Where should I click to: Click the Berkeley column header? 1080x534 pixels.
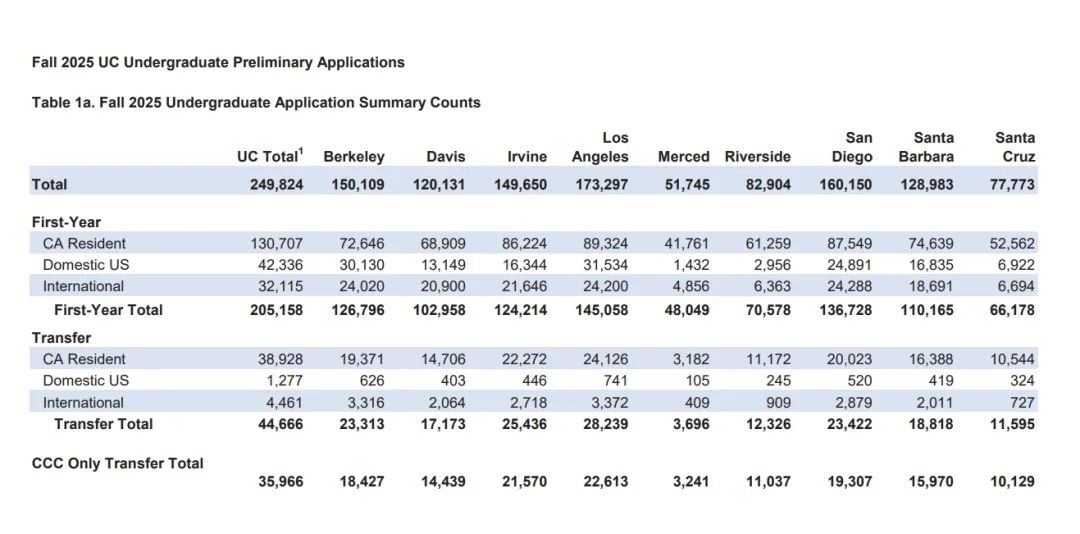(x=353, y=157)
